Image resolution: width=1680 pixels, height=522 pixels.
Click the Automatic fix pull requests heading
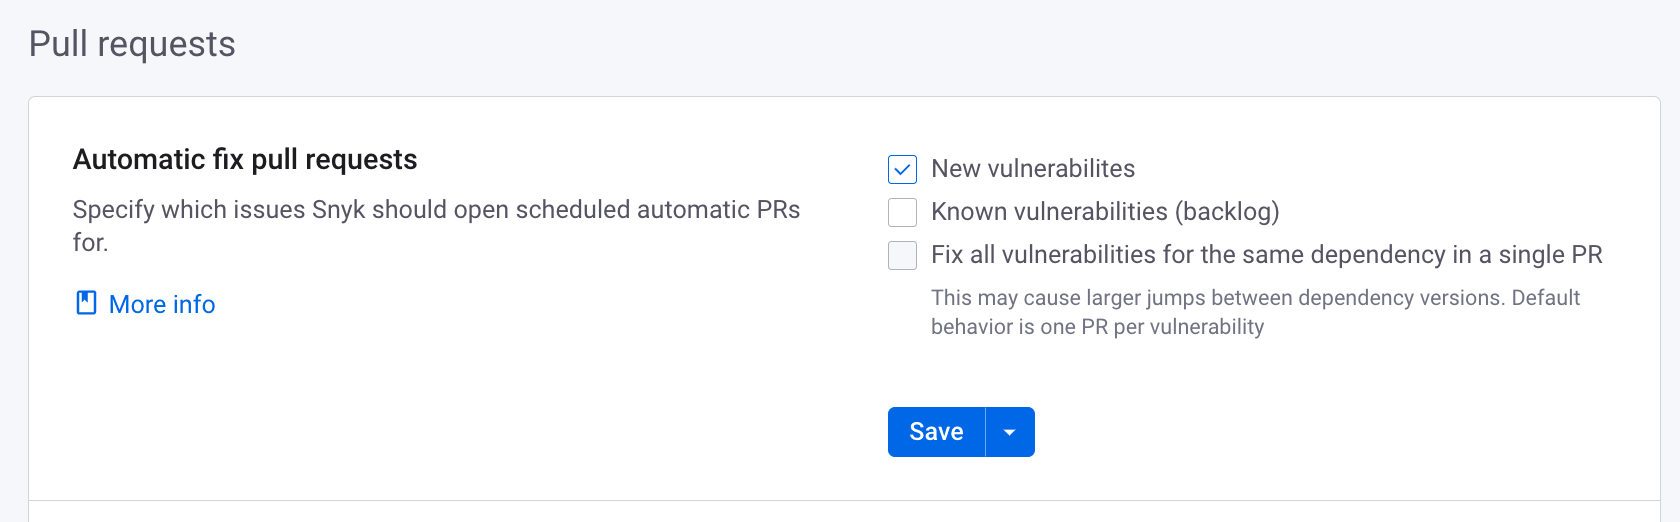coord(245,160)
